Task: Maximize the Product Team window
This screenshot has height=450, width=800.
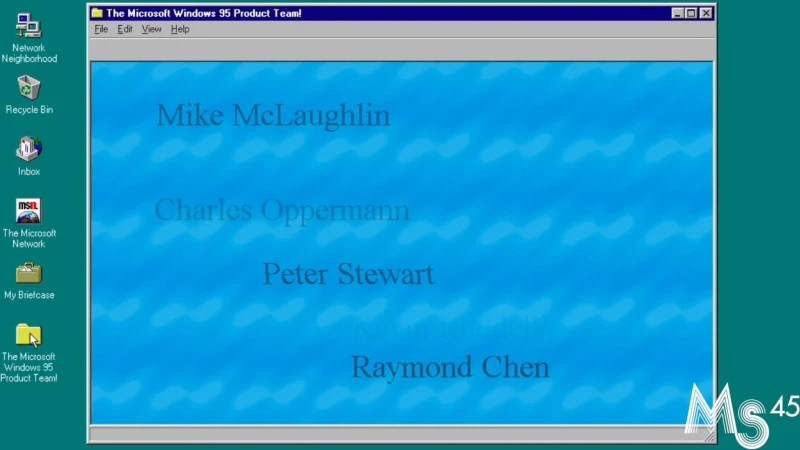Action: [691, 13]
